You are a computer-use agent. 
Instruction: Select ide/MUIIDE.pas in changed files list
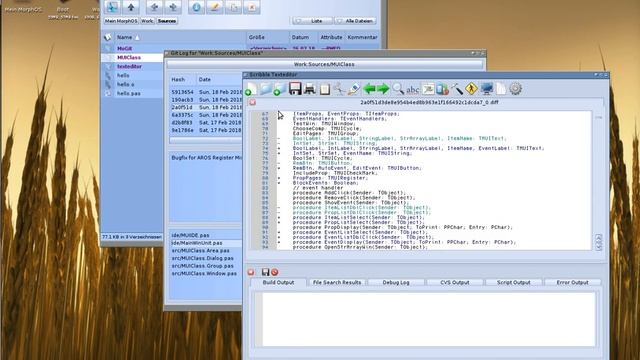coord(206,236)
